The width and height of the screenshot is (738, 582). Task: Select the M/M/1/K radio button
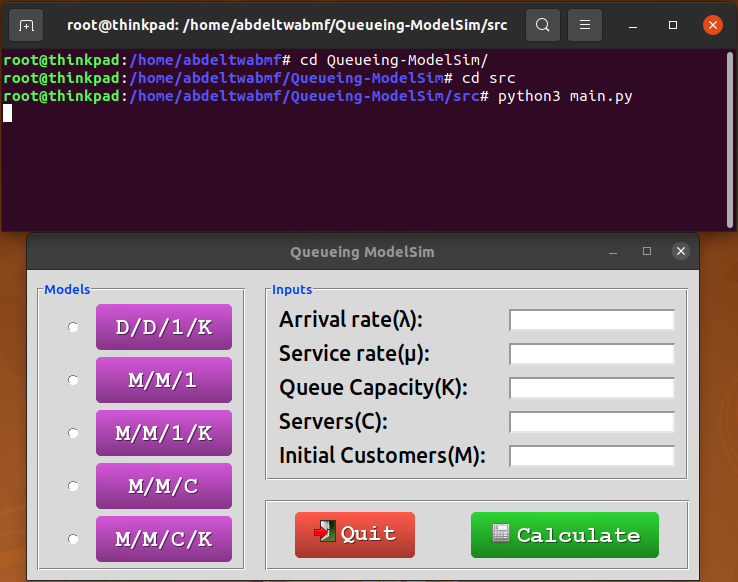pyautogui.click(x=73, y=433)
